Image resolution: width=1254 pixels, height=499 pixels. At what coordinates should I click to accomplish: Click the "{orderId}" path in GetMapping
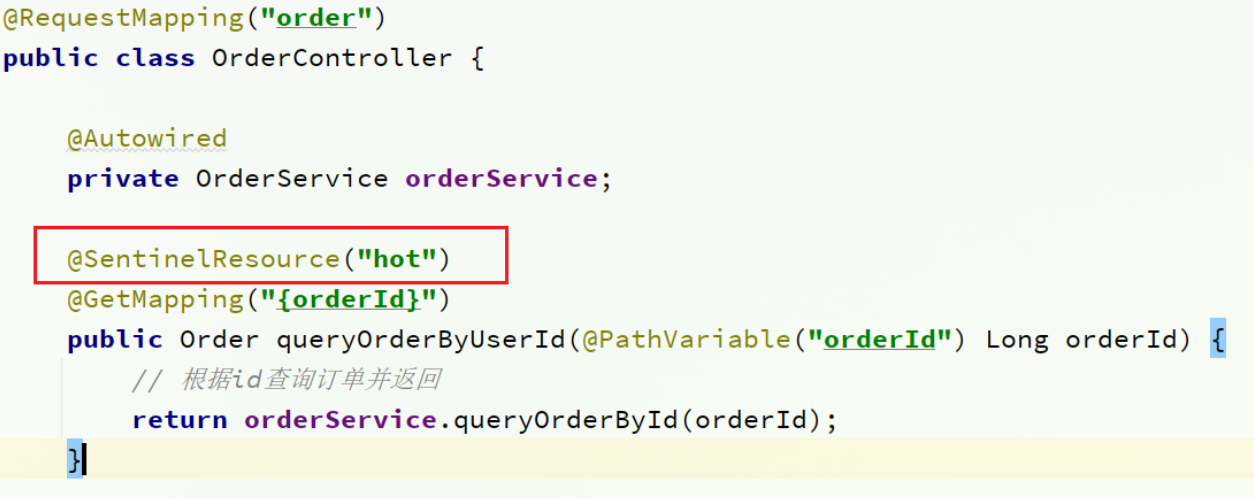tap(348, 299)
